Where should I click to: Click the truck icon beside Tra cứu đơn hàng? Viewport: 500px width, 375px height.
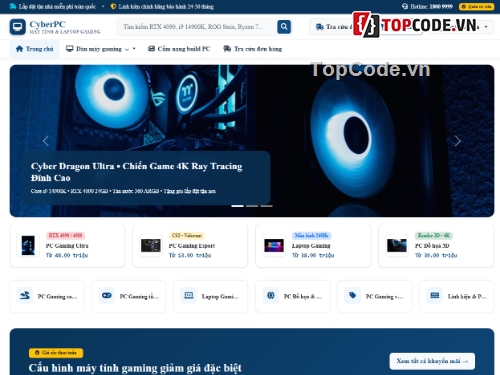tap(227, 49)
